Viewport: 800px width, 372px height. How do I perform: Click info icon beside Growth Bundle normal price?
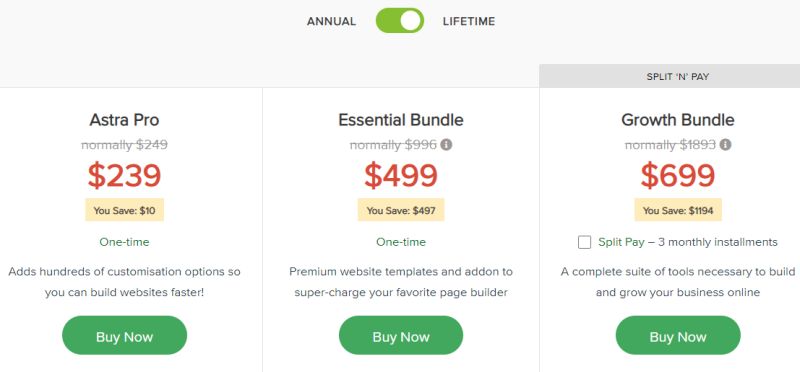pyautogui.click(x=725, y=145)
